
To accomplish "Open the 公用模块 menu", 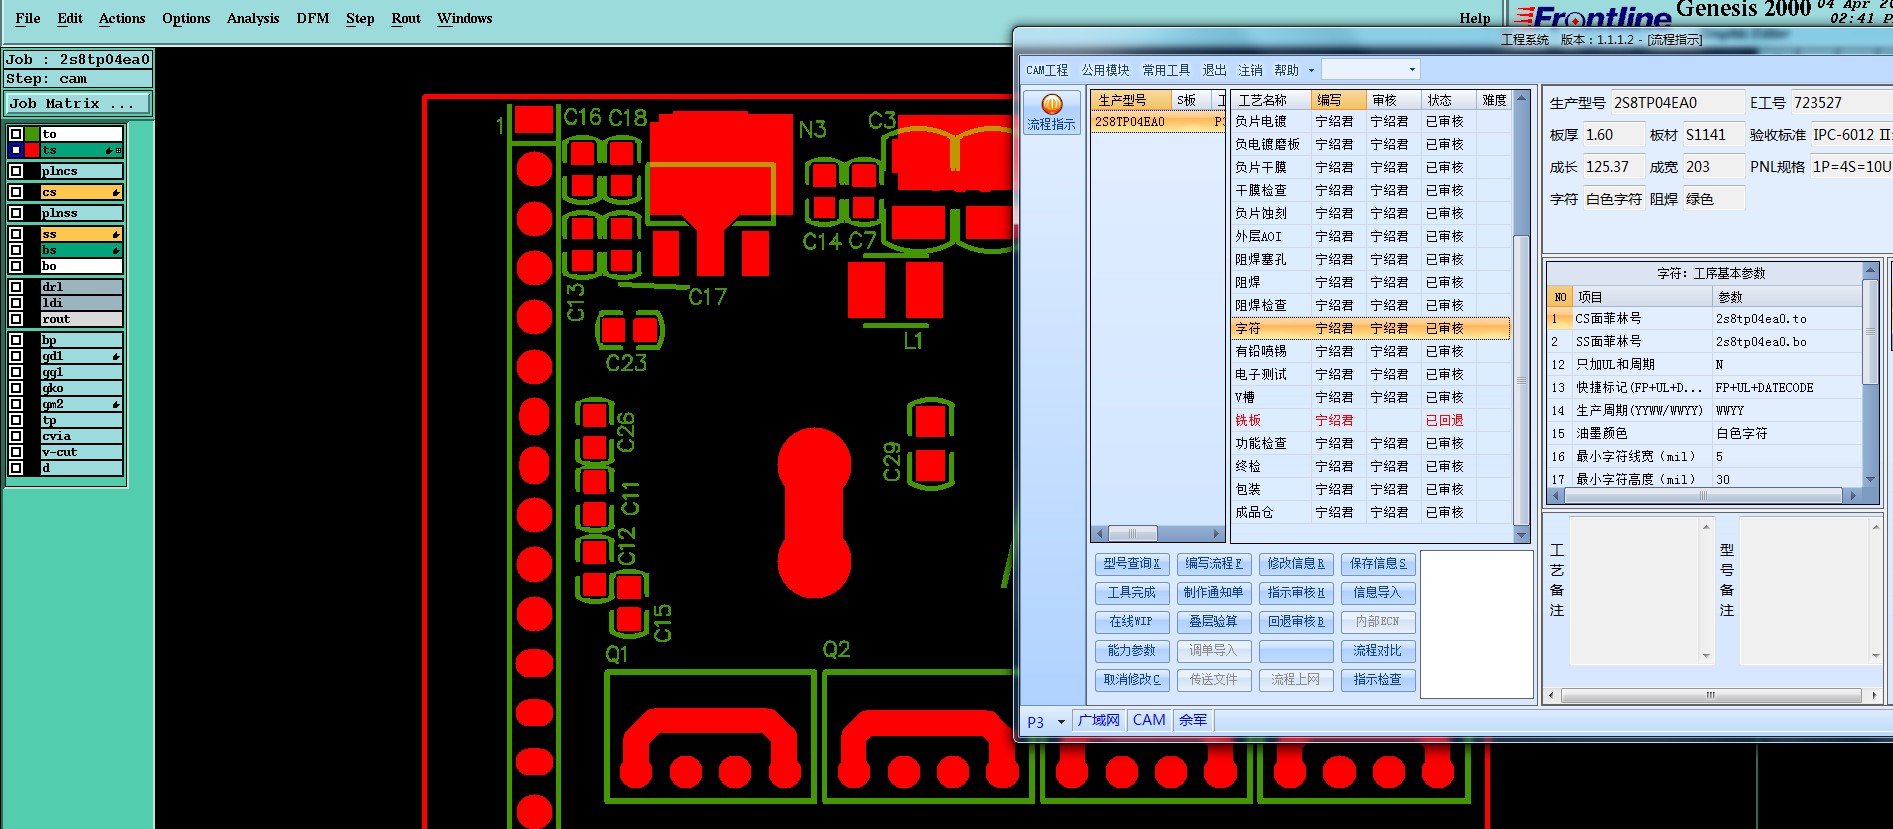I will point(1105,70).
